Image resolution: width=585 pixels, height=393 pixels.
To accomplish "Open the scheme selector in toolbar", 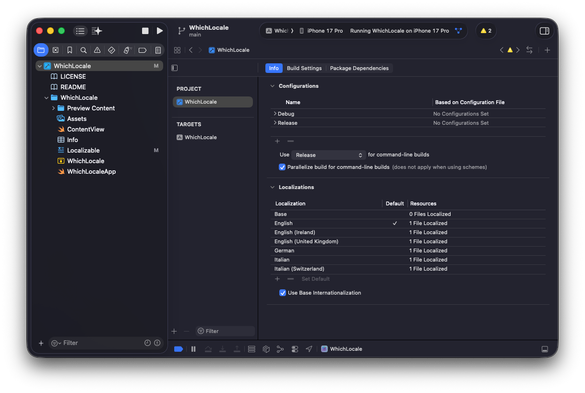I will tap(279, 31).
